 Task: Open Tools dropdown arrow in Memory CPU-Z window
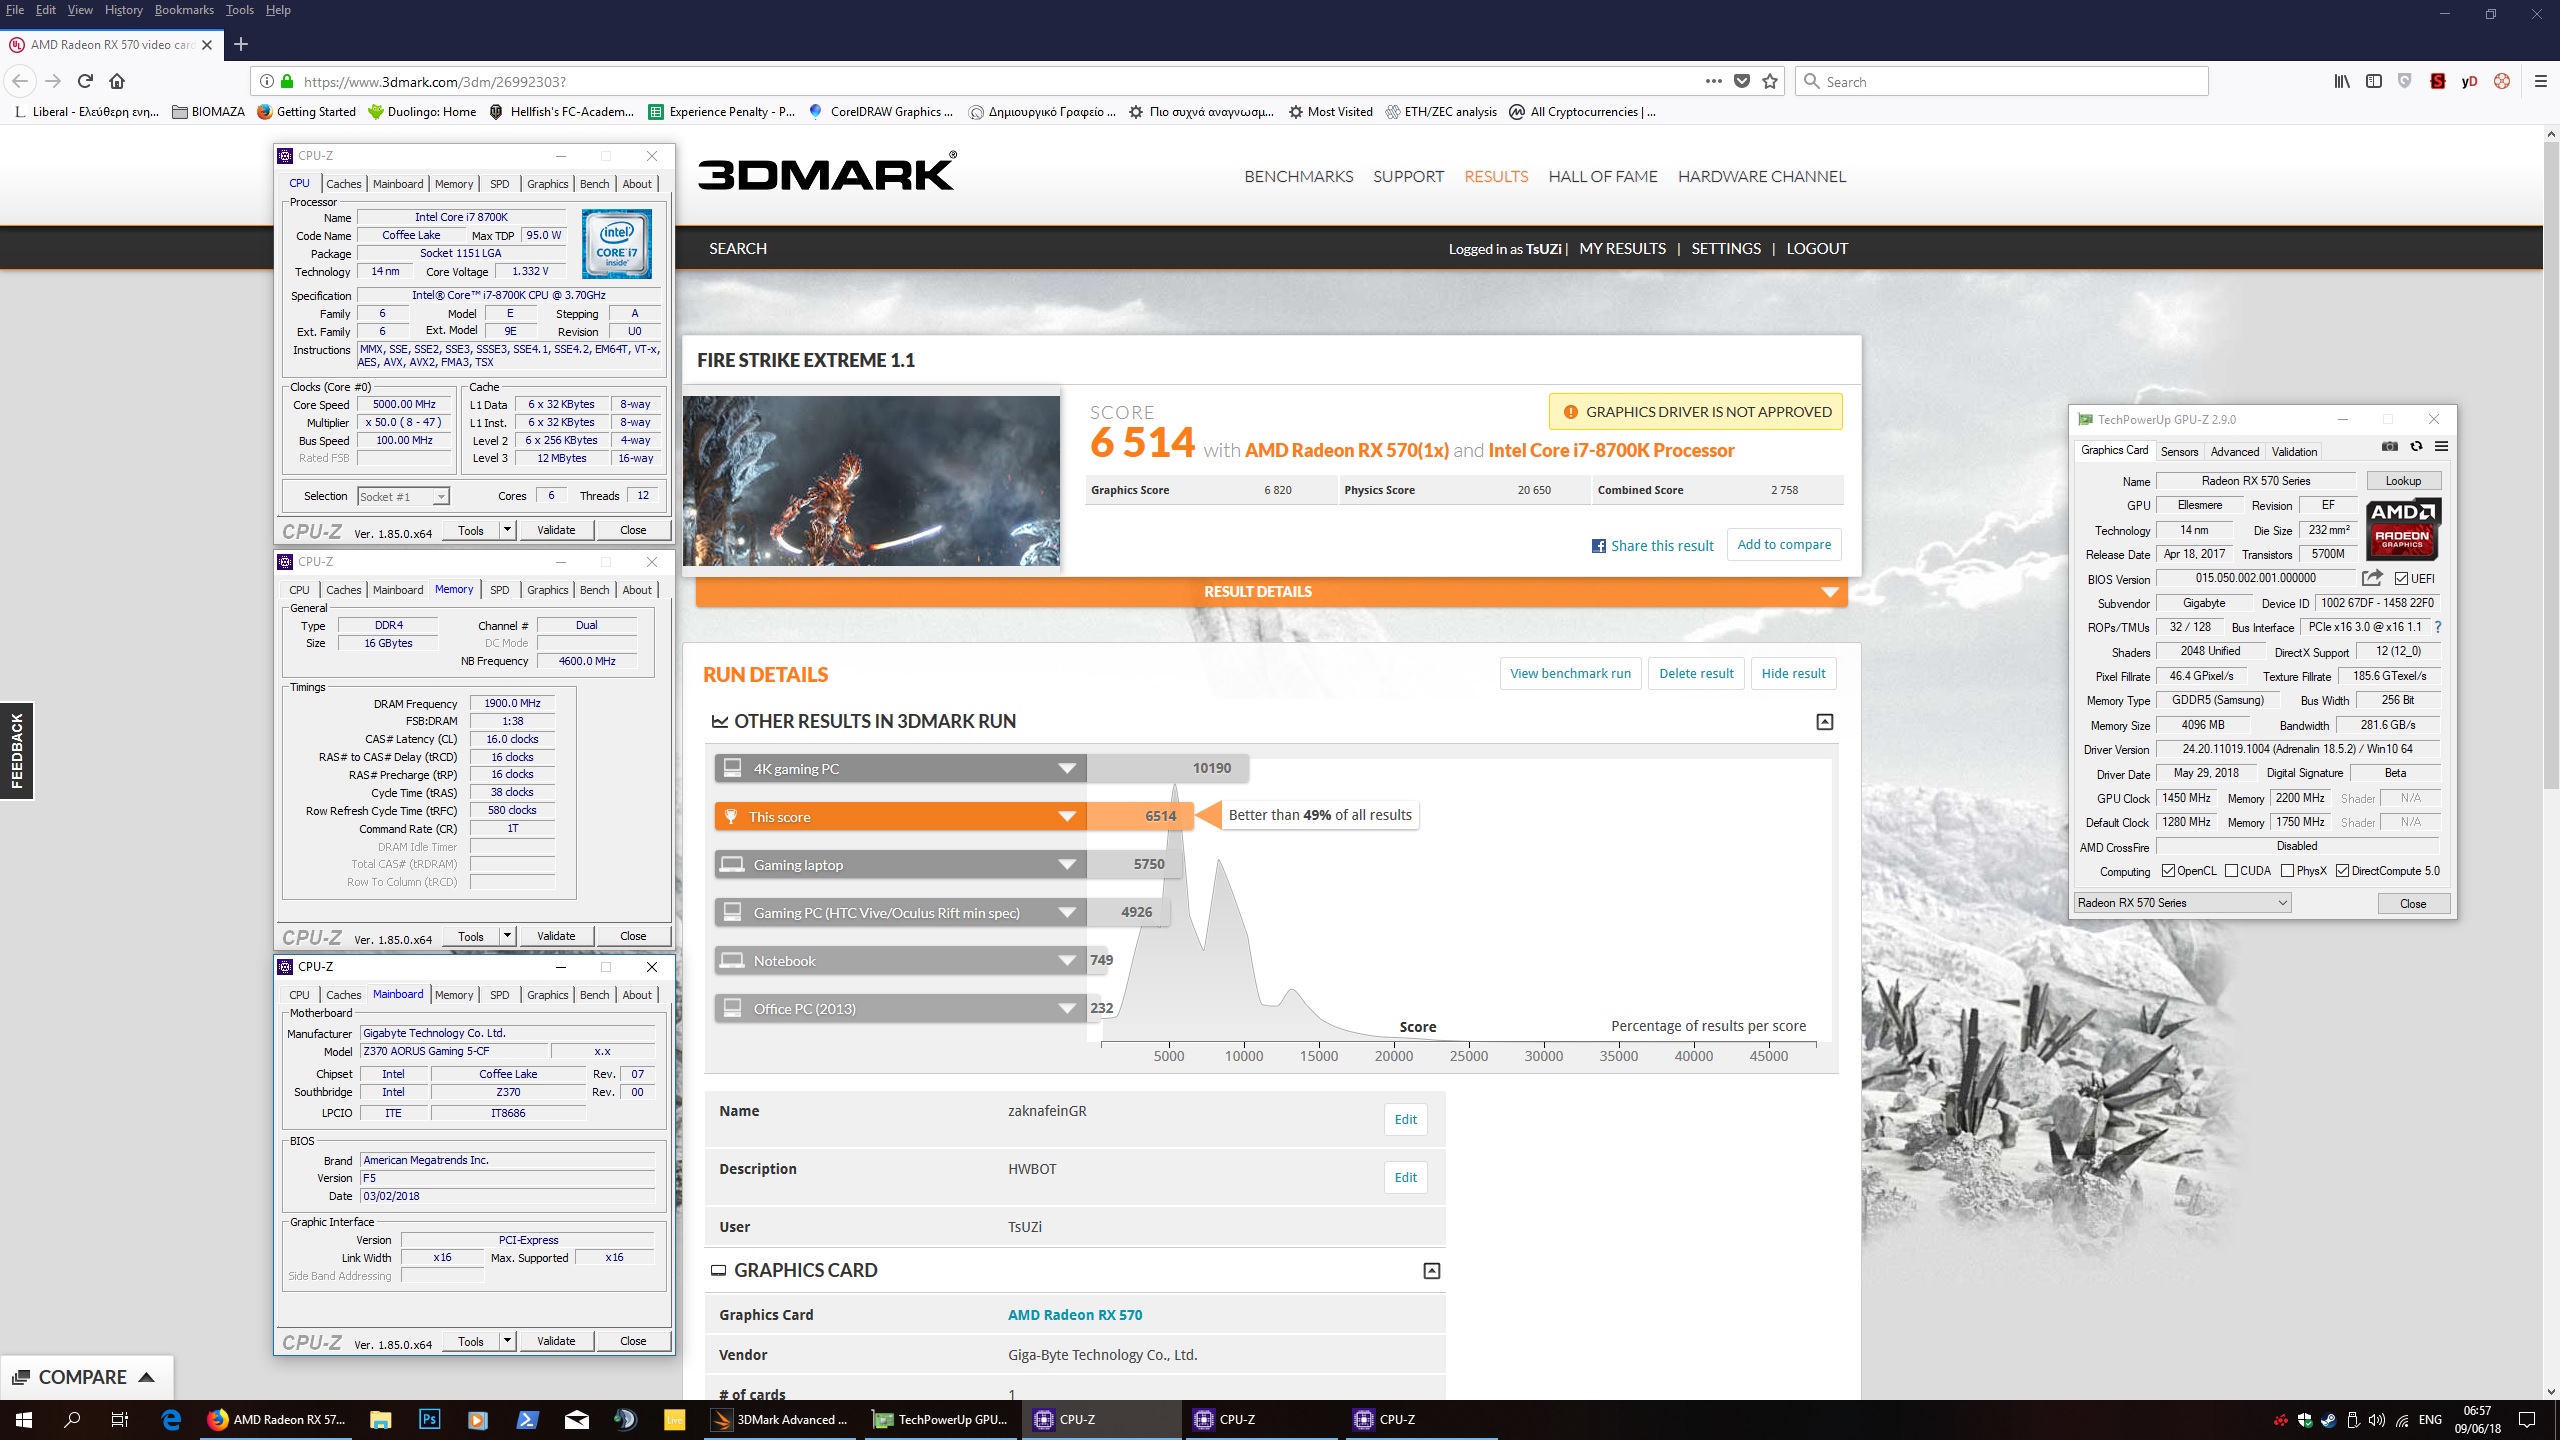click(507, 936)
